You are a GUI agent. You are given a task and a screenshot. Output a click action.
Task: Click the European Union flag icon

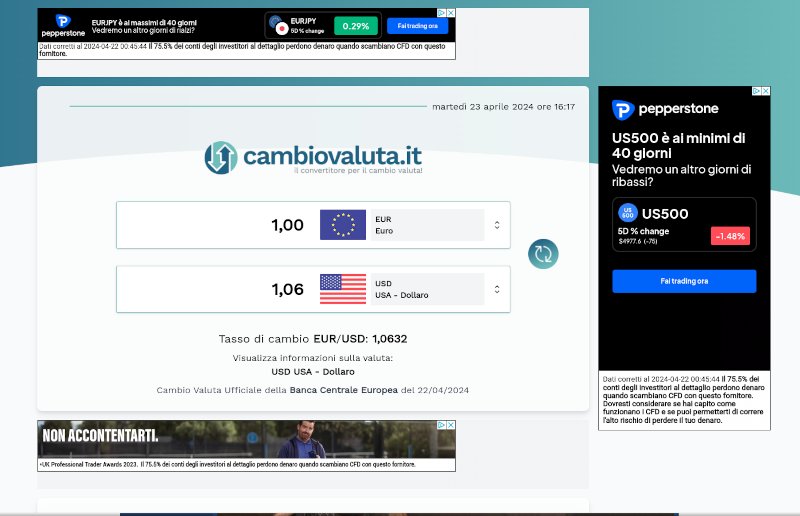tap(343, 225)
